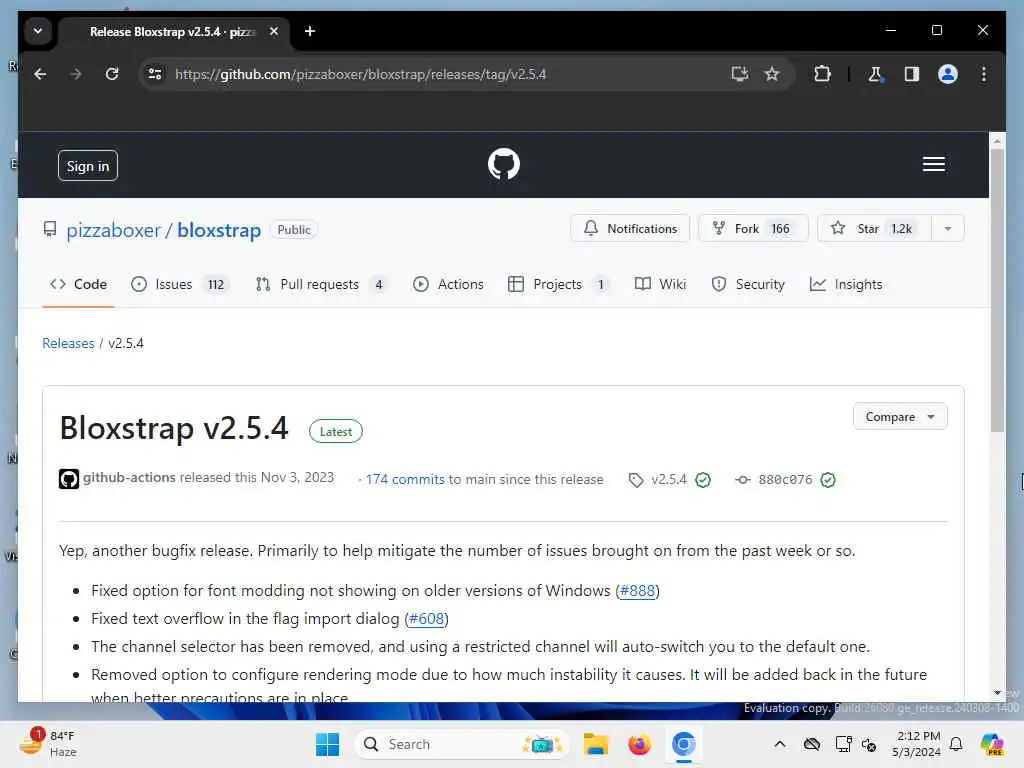The width and height of the screenshot is (1024, 768).
Task: Open the Insights tab
Action: (x=846, y=285)
